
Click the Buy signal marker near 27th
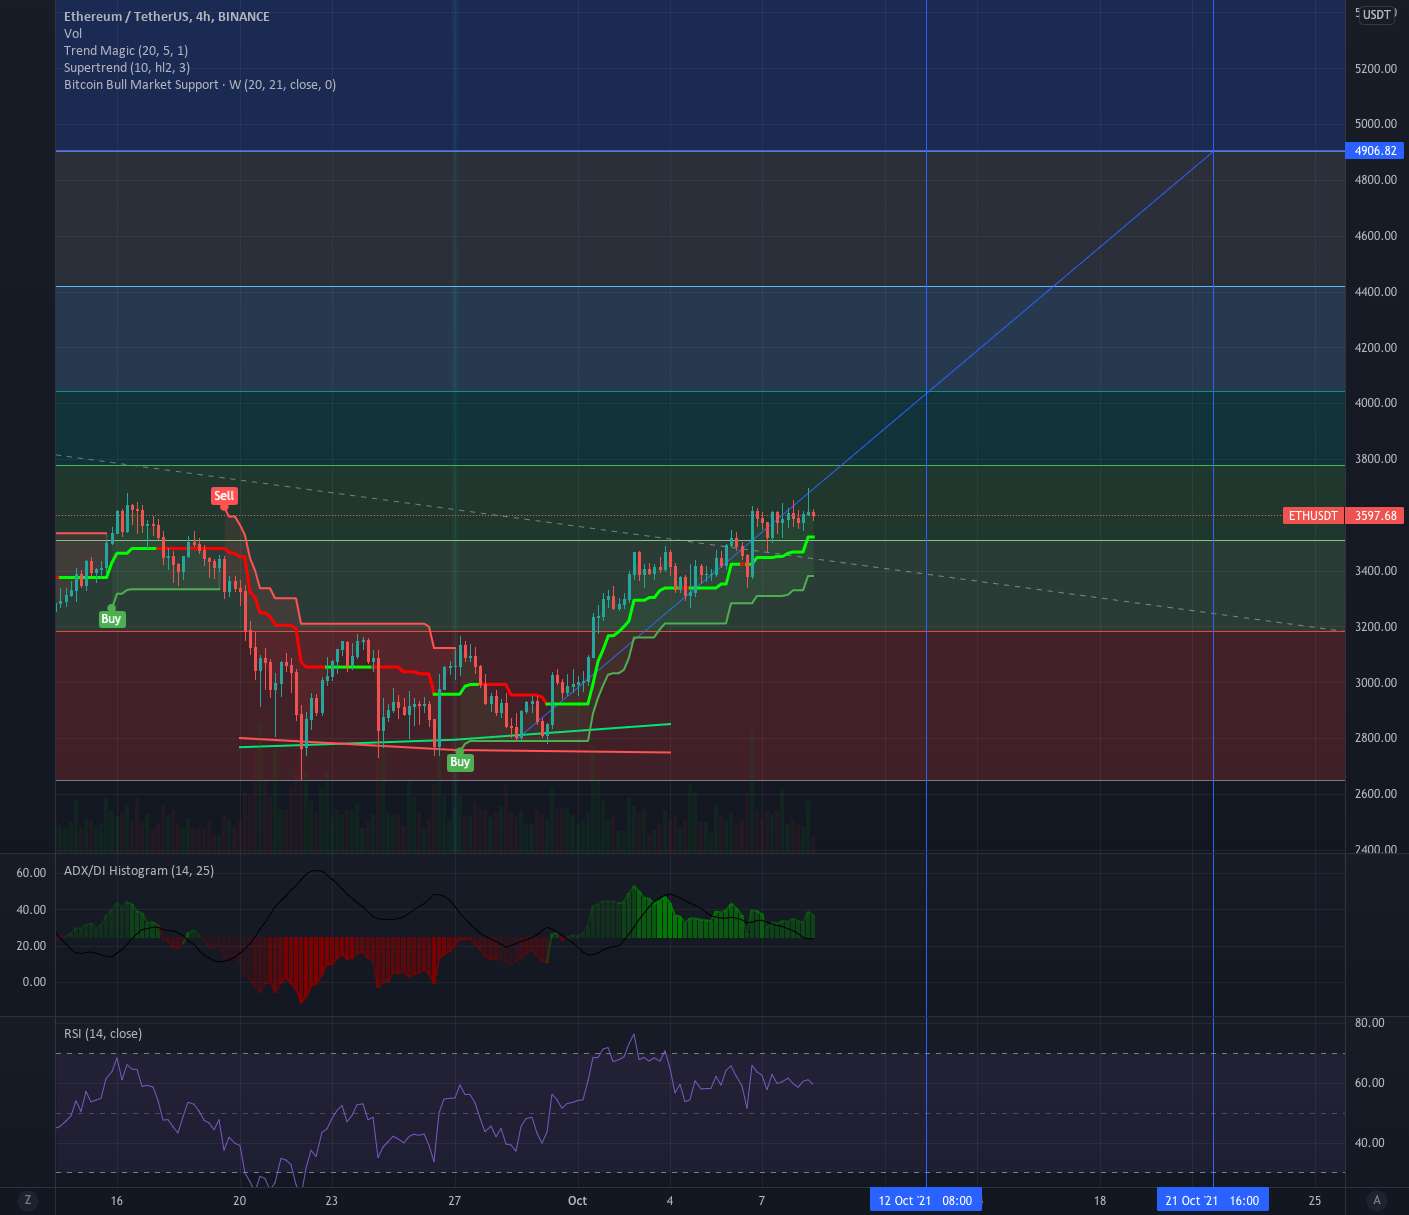coord(460,762)
